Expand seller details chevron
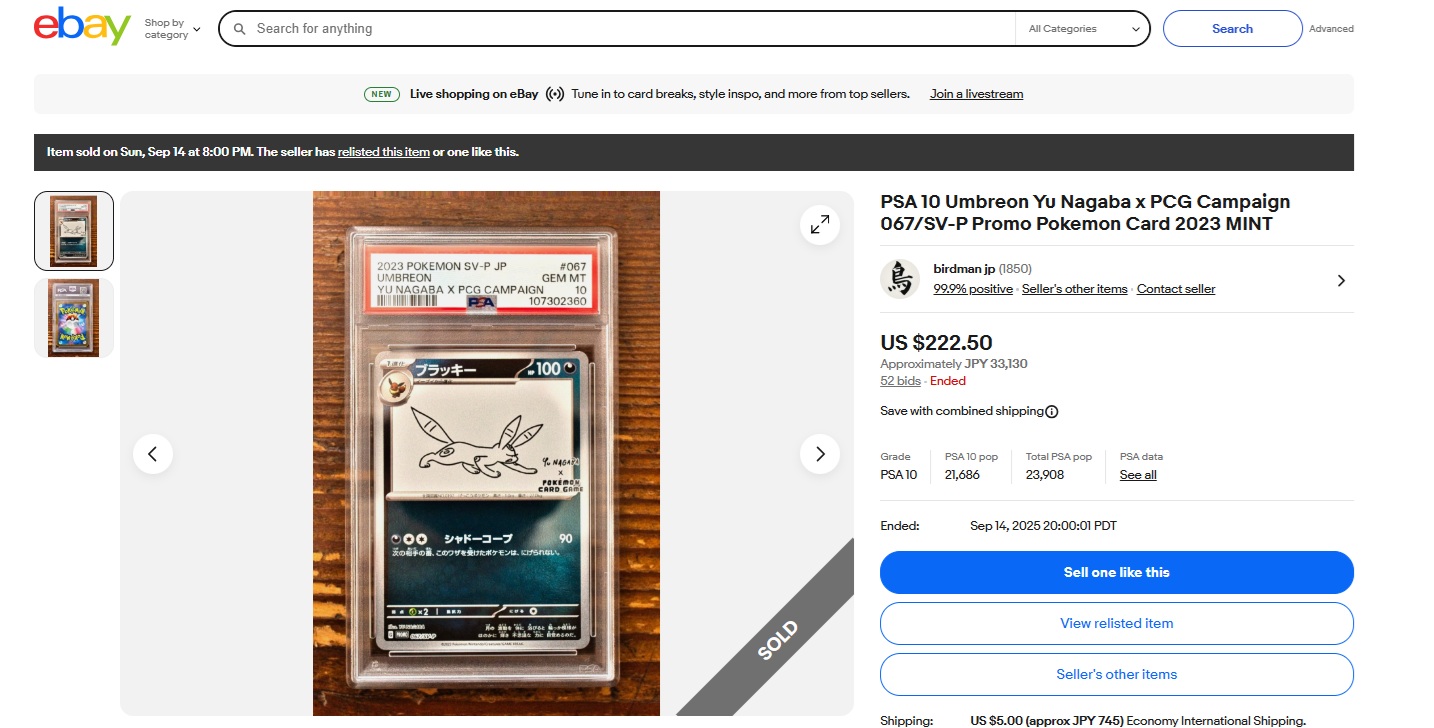1434x728 pixels. click(x=1341, y=281)
